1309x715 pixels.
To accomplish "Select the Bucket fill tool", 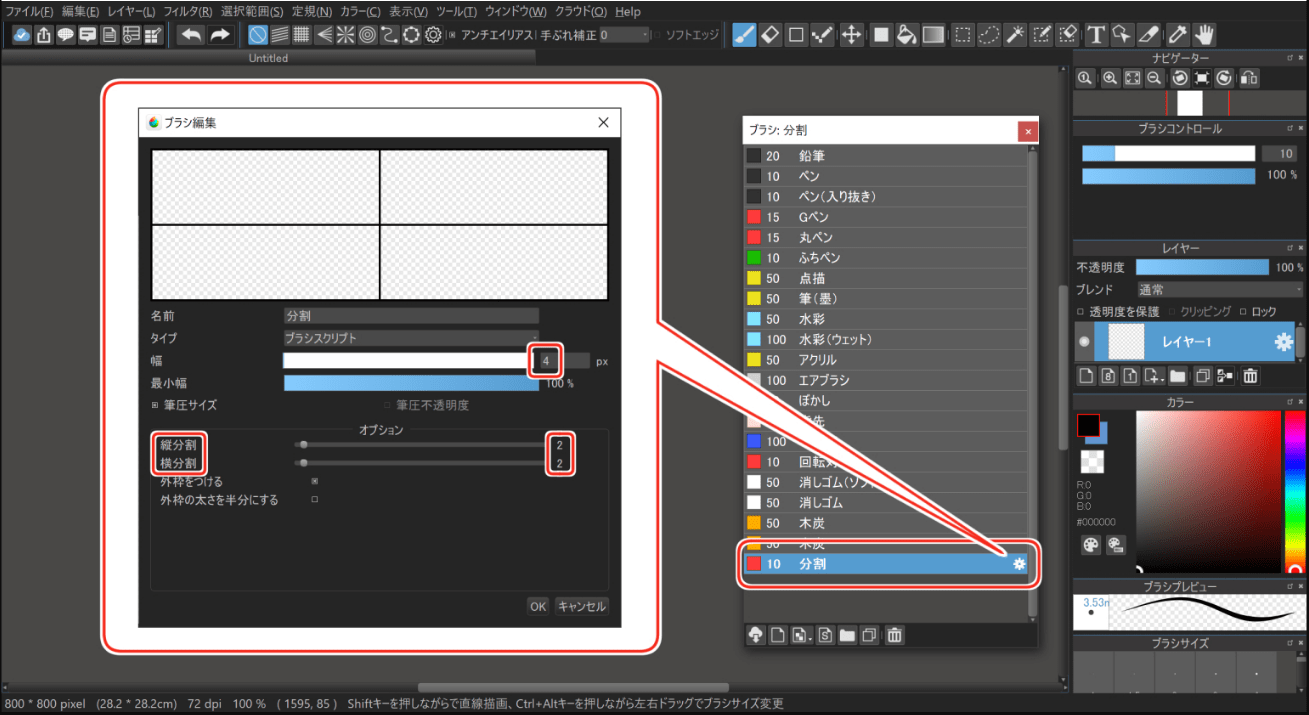I will click(906, 35).
